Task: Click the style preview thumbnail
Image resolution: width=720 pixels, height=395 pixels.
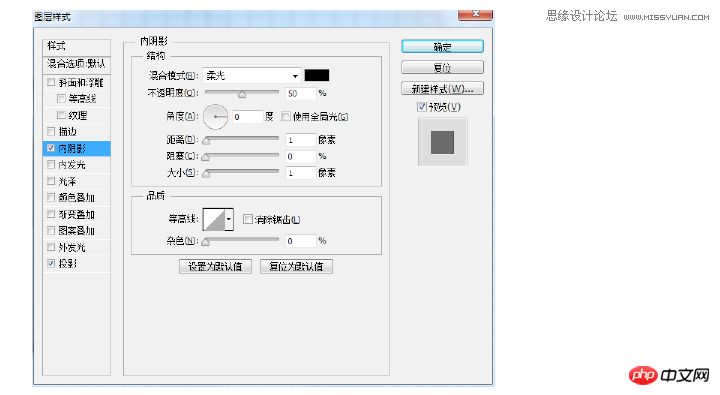Action: click(442, 141)
